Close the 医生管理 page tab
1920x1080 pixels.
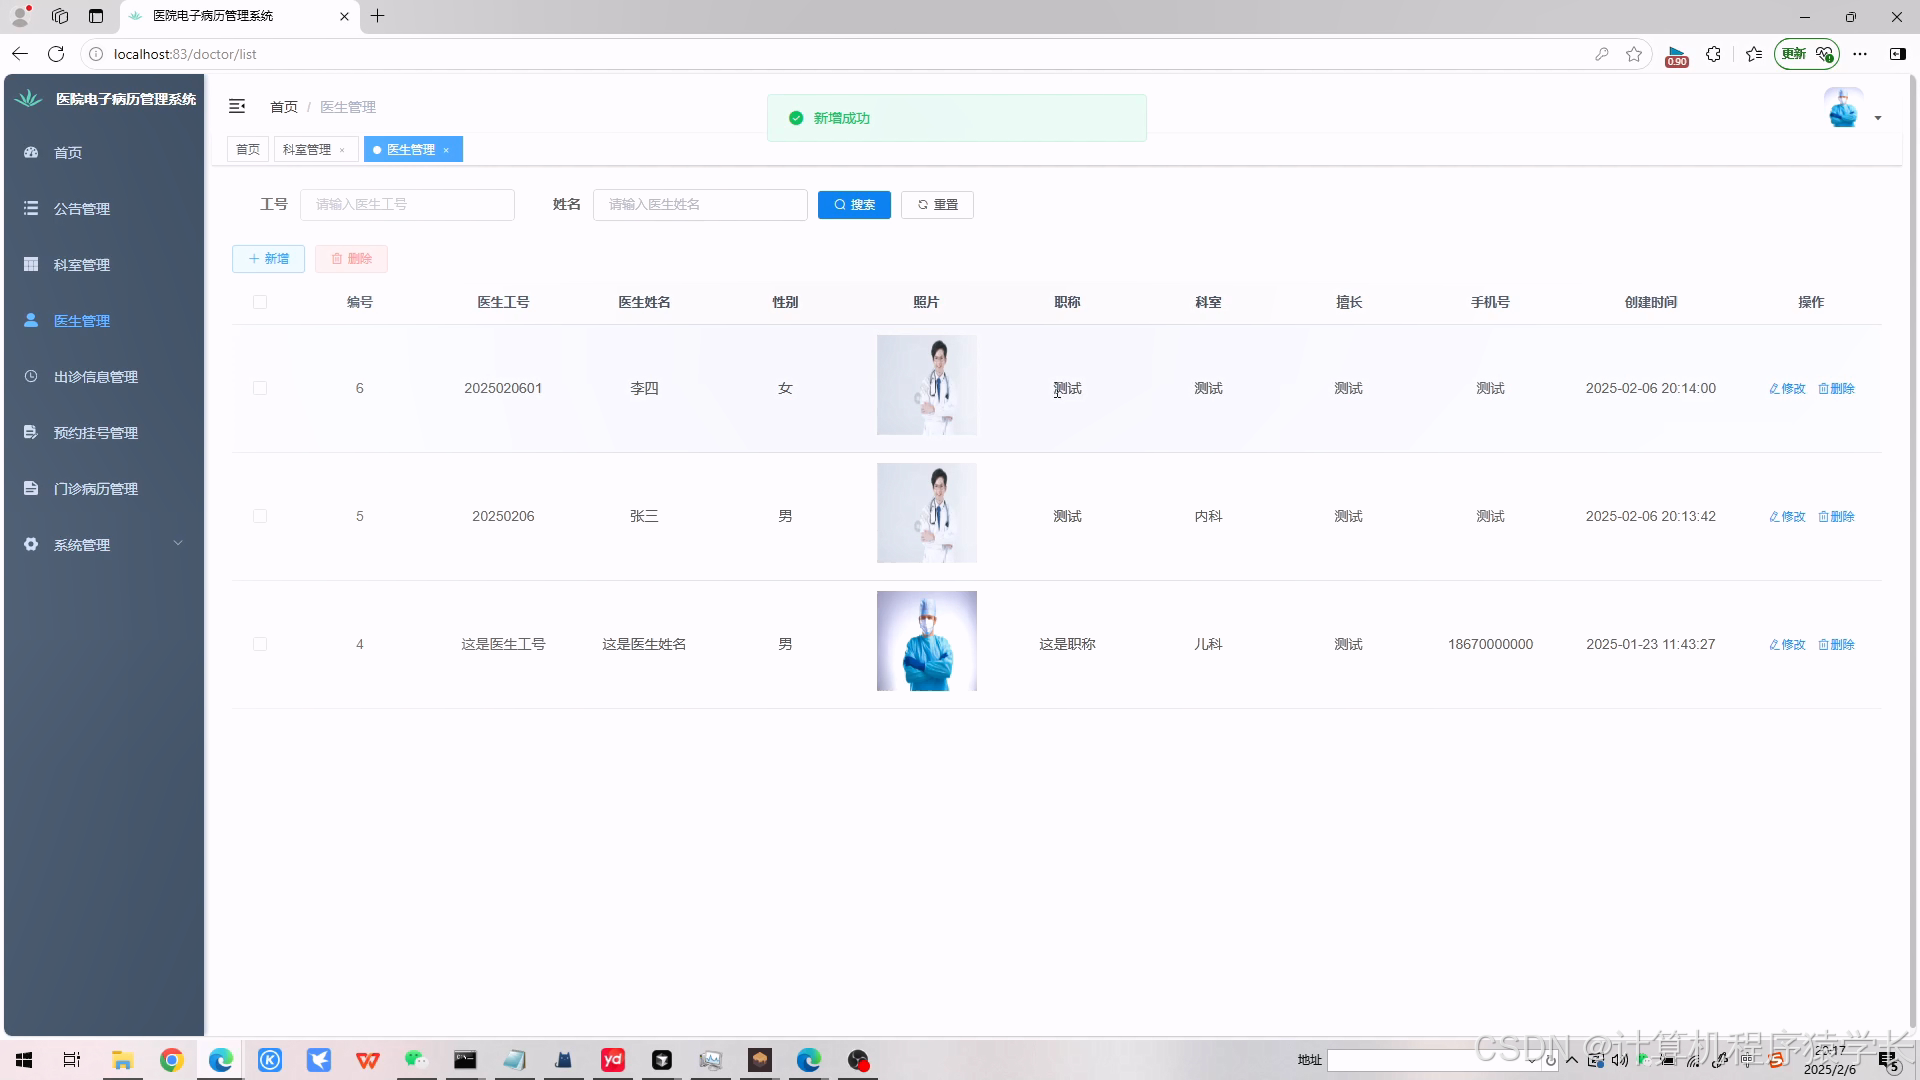446,150
